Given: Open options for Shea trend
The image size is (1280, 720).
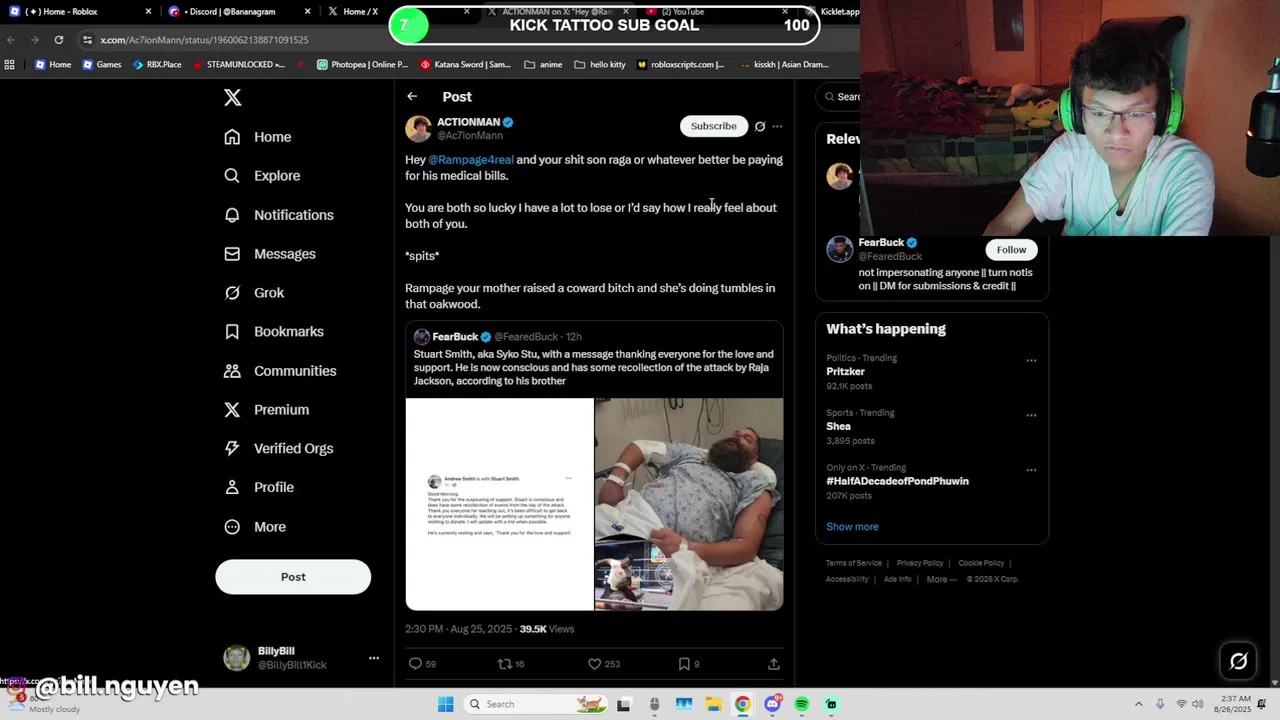Looking at the screenshot, I should pyautogui.click(x=1031, y=415).
